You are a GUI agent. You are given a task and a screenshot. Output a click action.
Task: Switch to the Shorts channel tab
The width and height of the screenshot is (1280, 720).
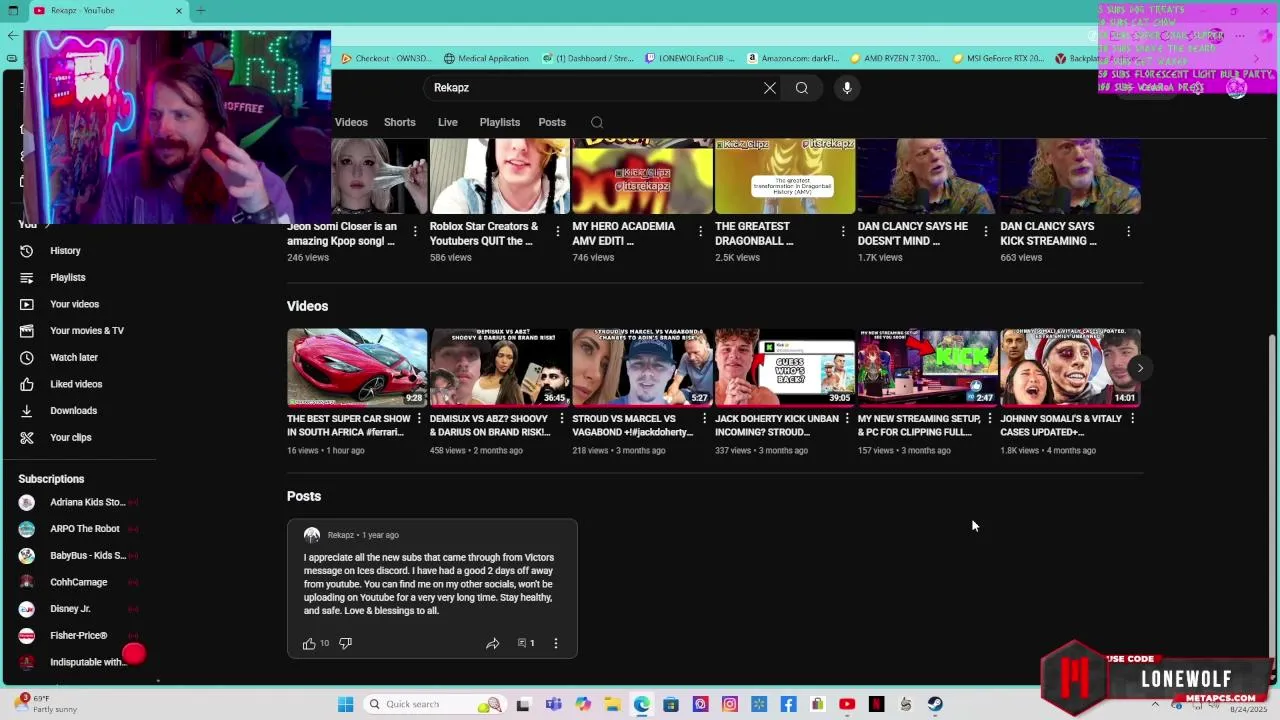coord(400,123)
